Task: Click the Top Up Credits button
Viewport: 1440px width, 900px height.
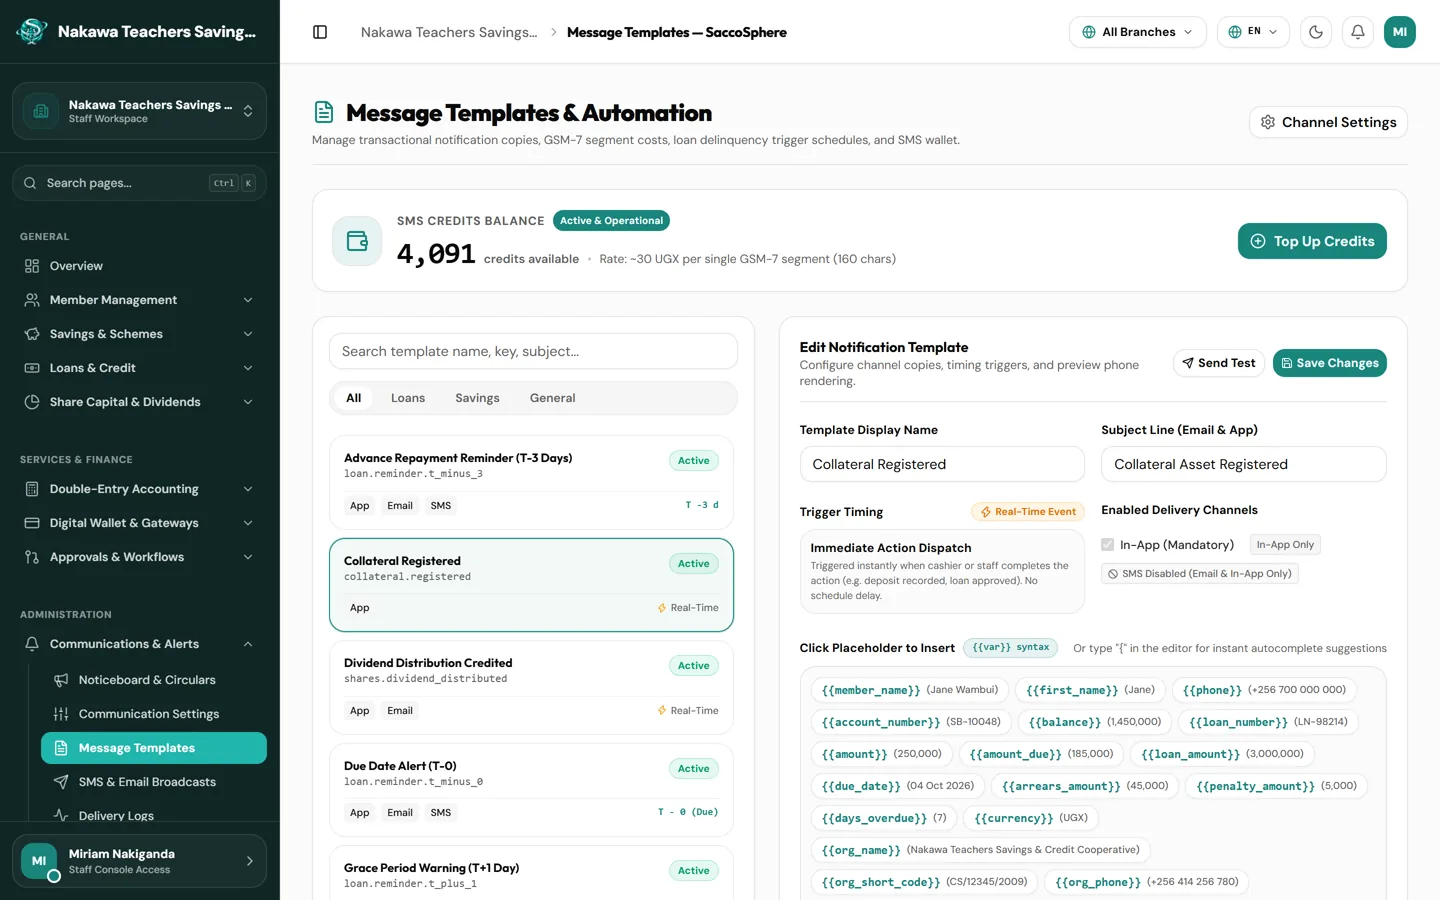Action: (x=1312, y=241)
